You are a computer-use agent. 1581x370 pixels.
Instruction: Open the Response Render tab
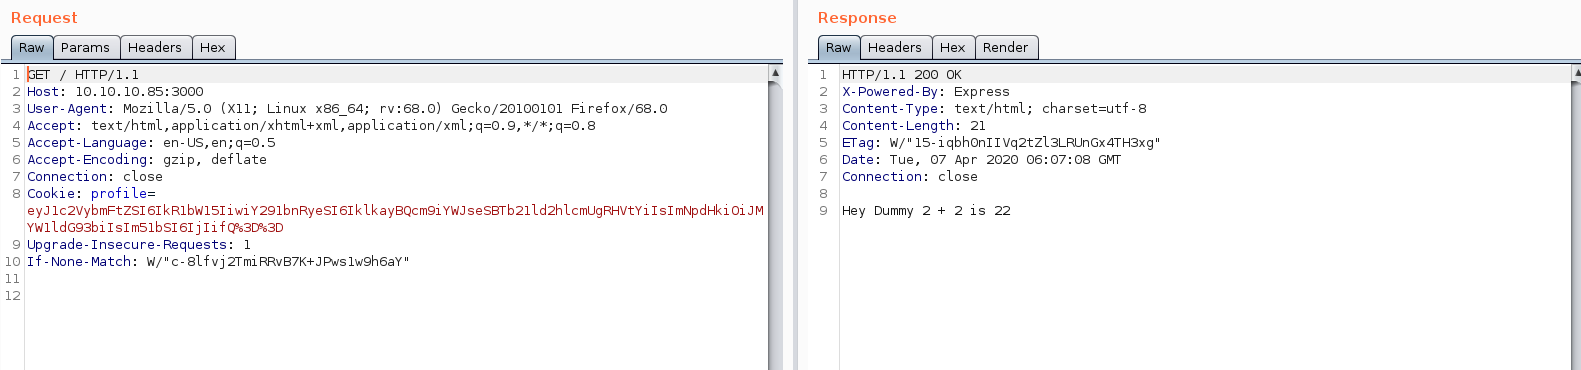click(x=1006, y=48)
